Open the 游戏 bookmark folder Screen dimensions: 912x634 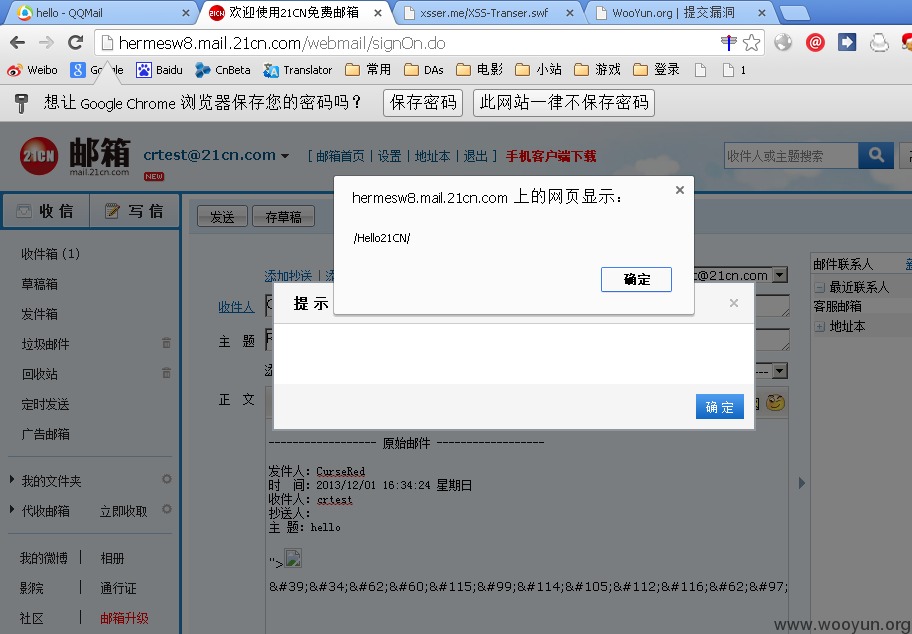click(597, 70)
